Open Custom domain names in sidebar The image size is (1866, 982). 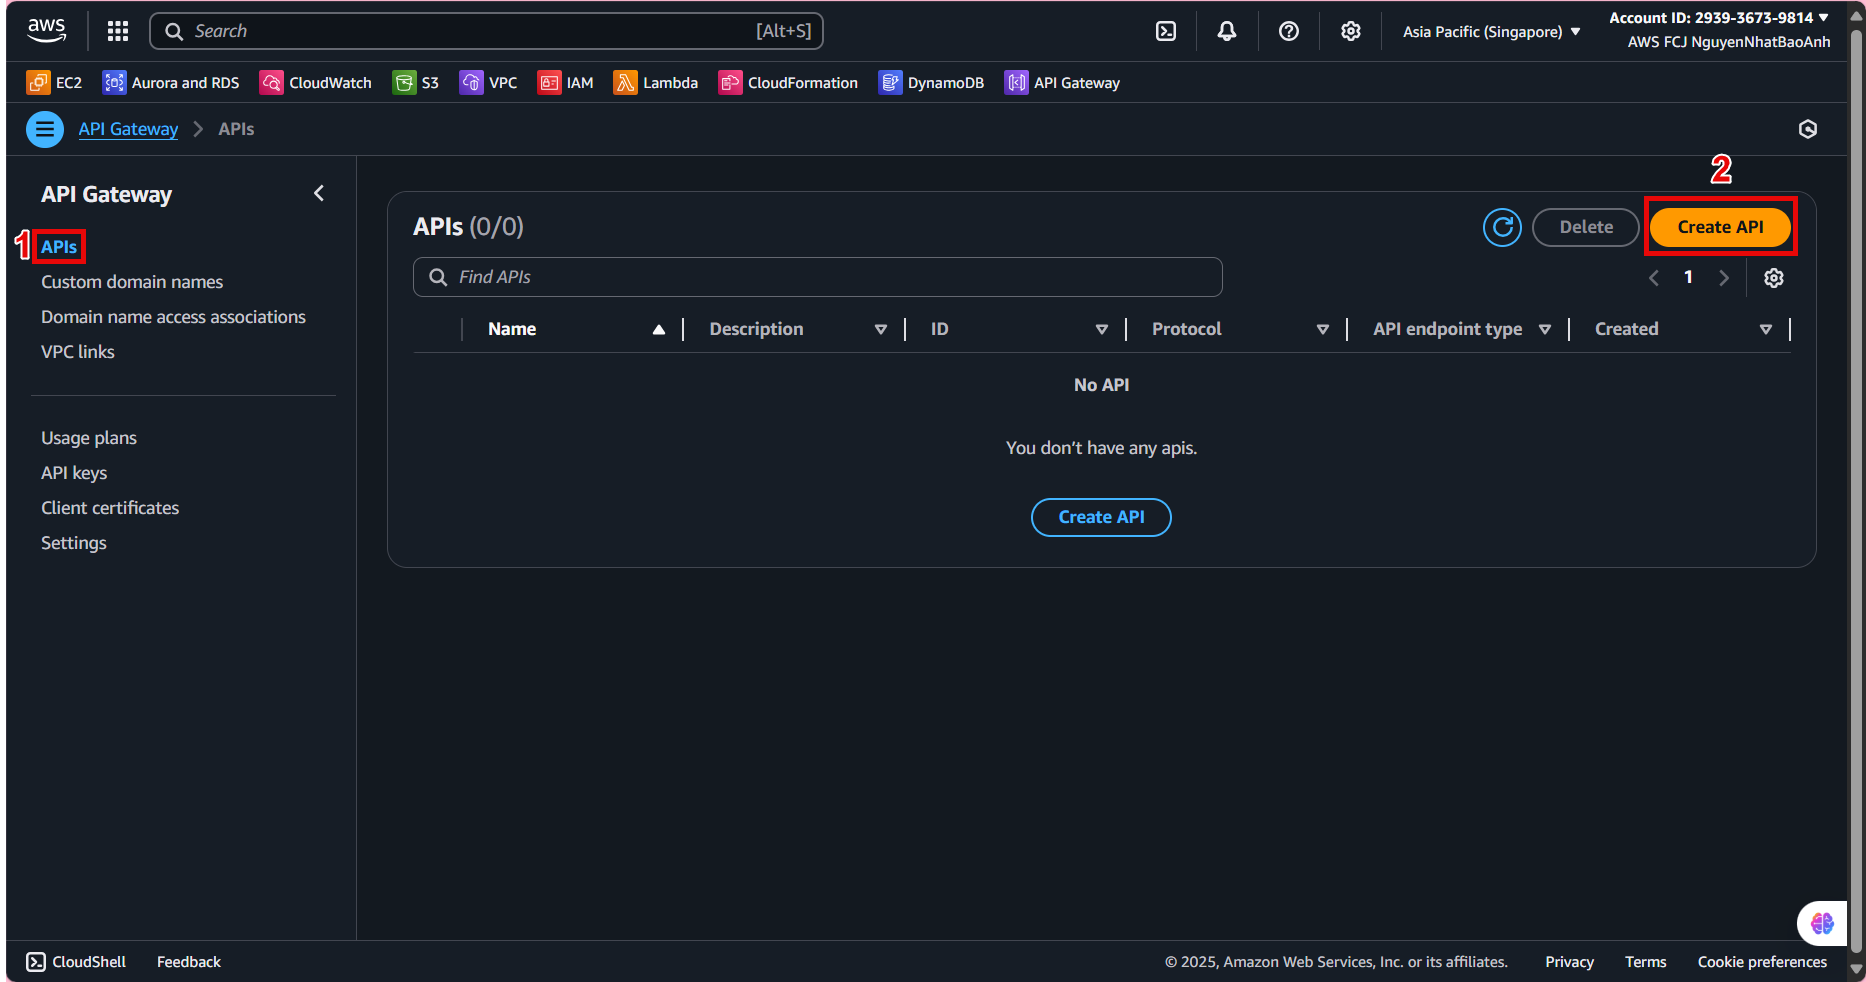tap(132, 282)
